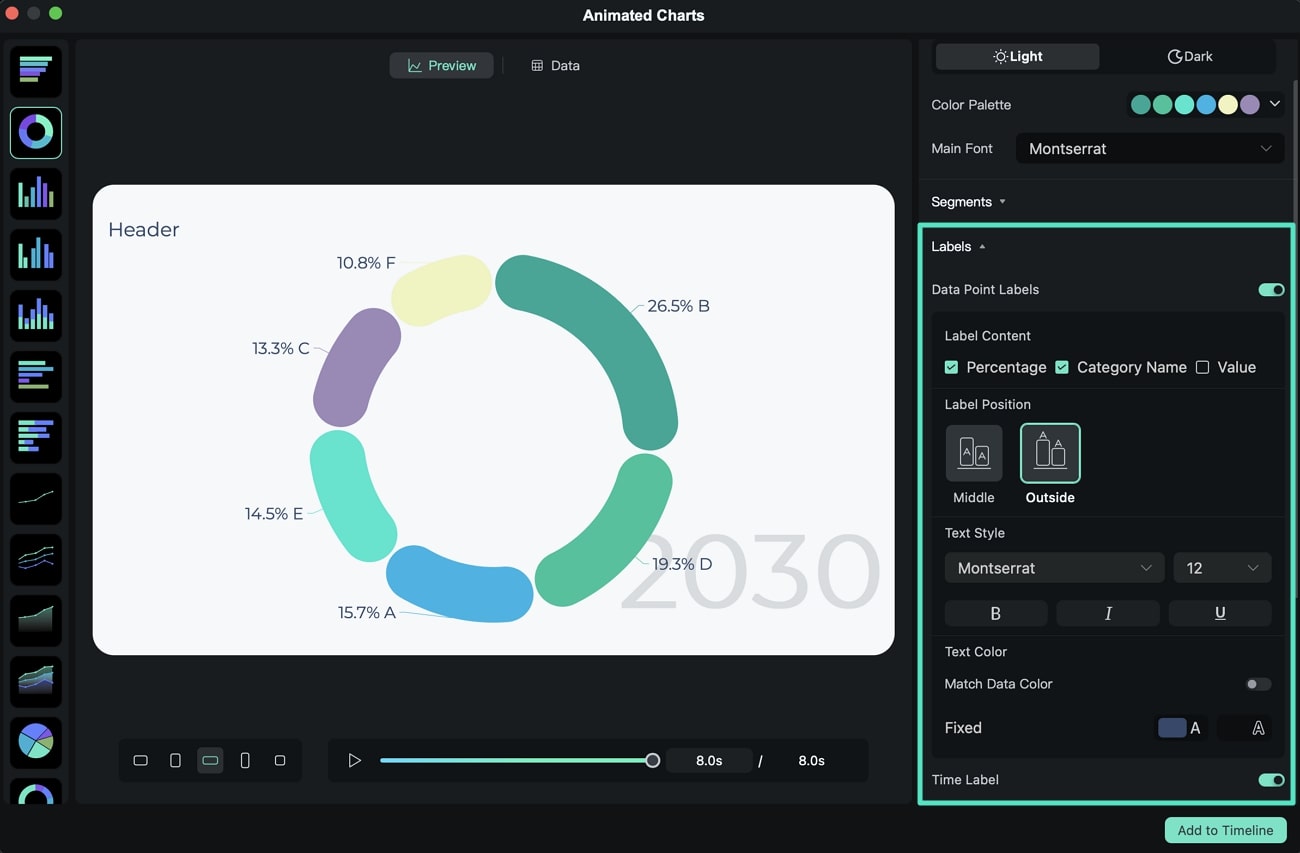Pick the pie chart template
Screen dimensions: 1300x853
click(x=36, y=742)
